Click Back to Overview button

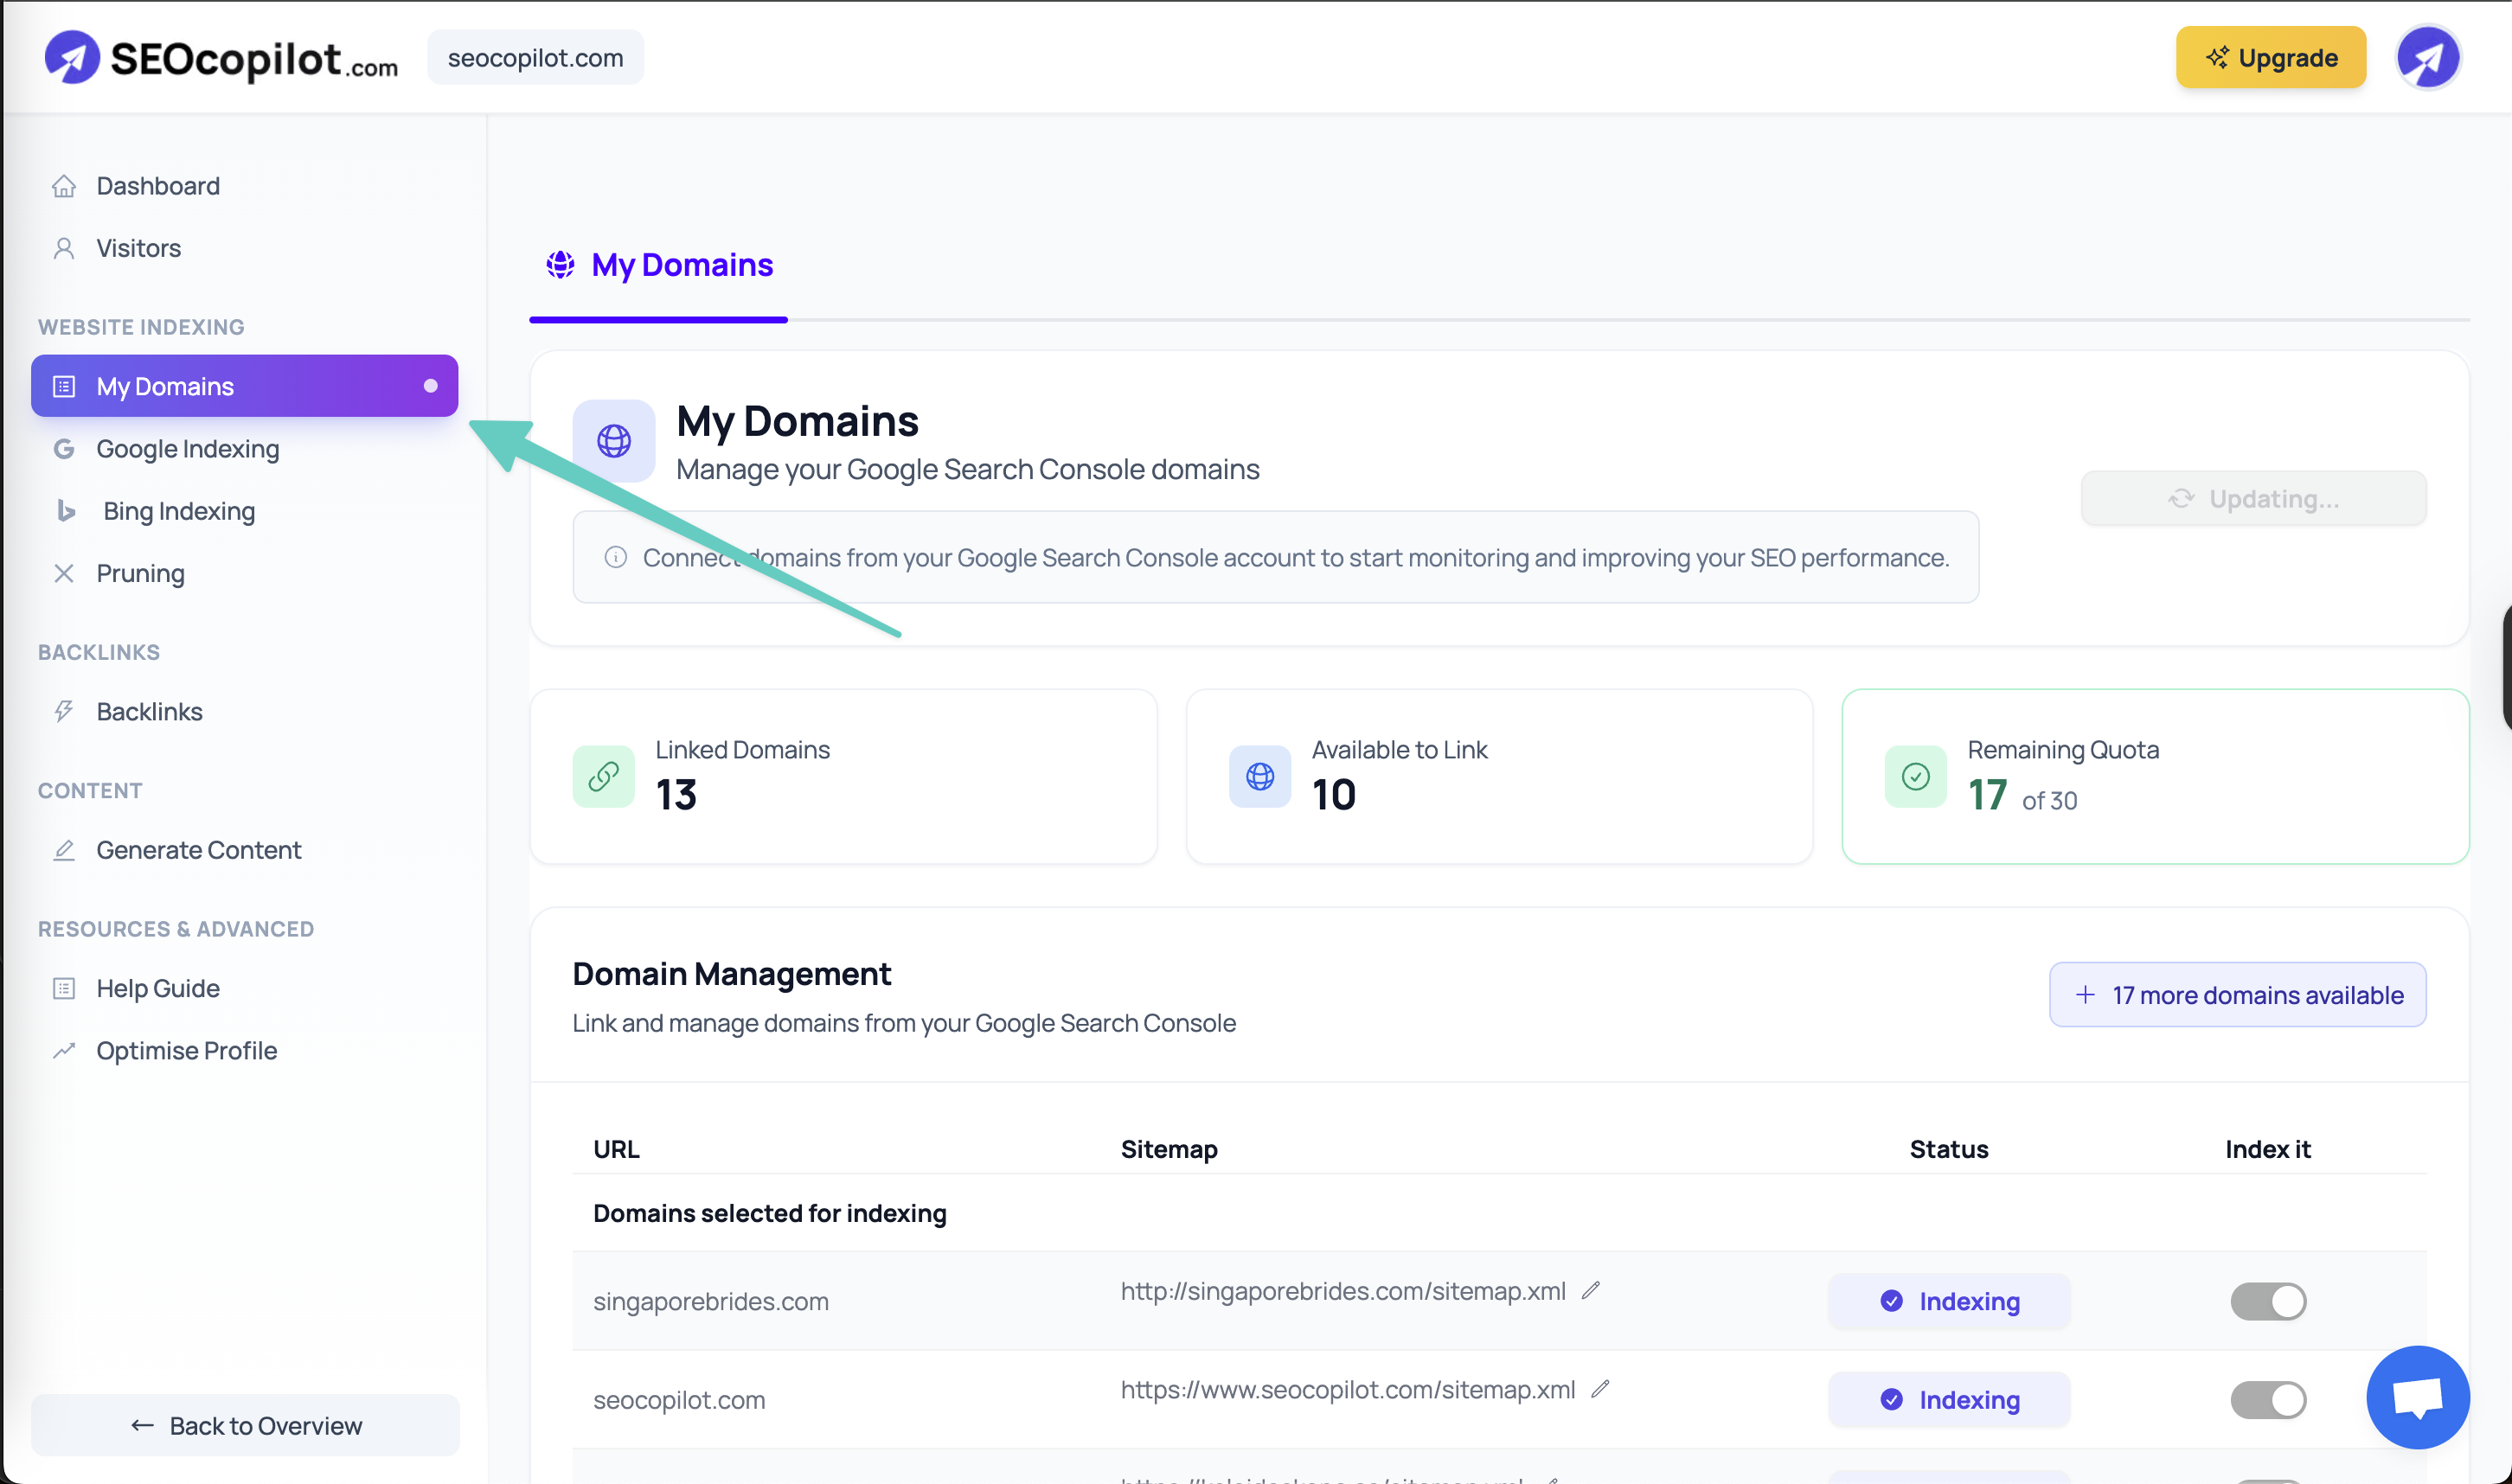(245, 1425)
